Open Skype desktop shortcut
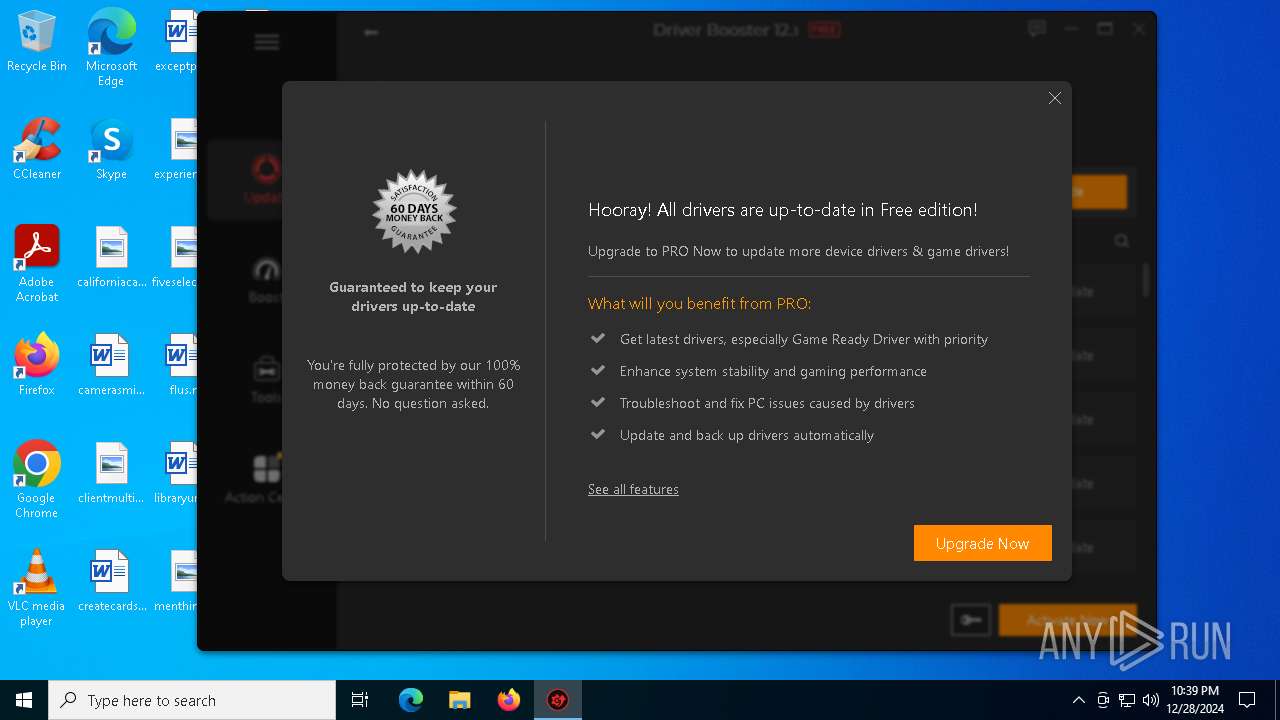1280x720 pixels. 111,149
